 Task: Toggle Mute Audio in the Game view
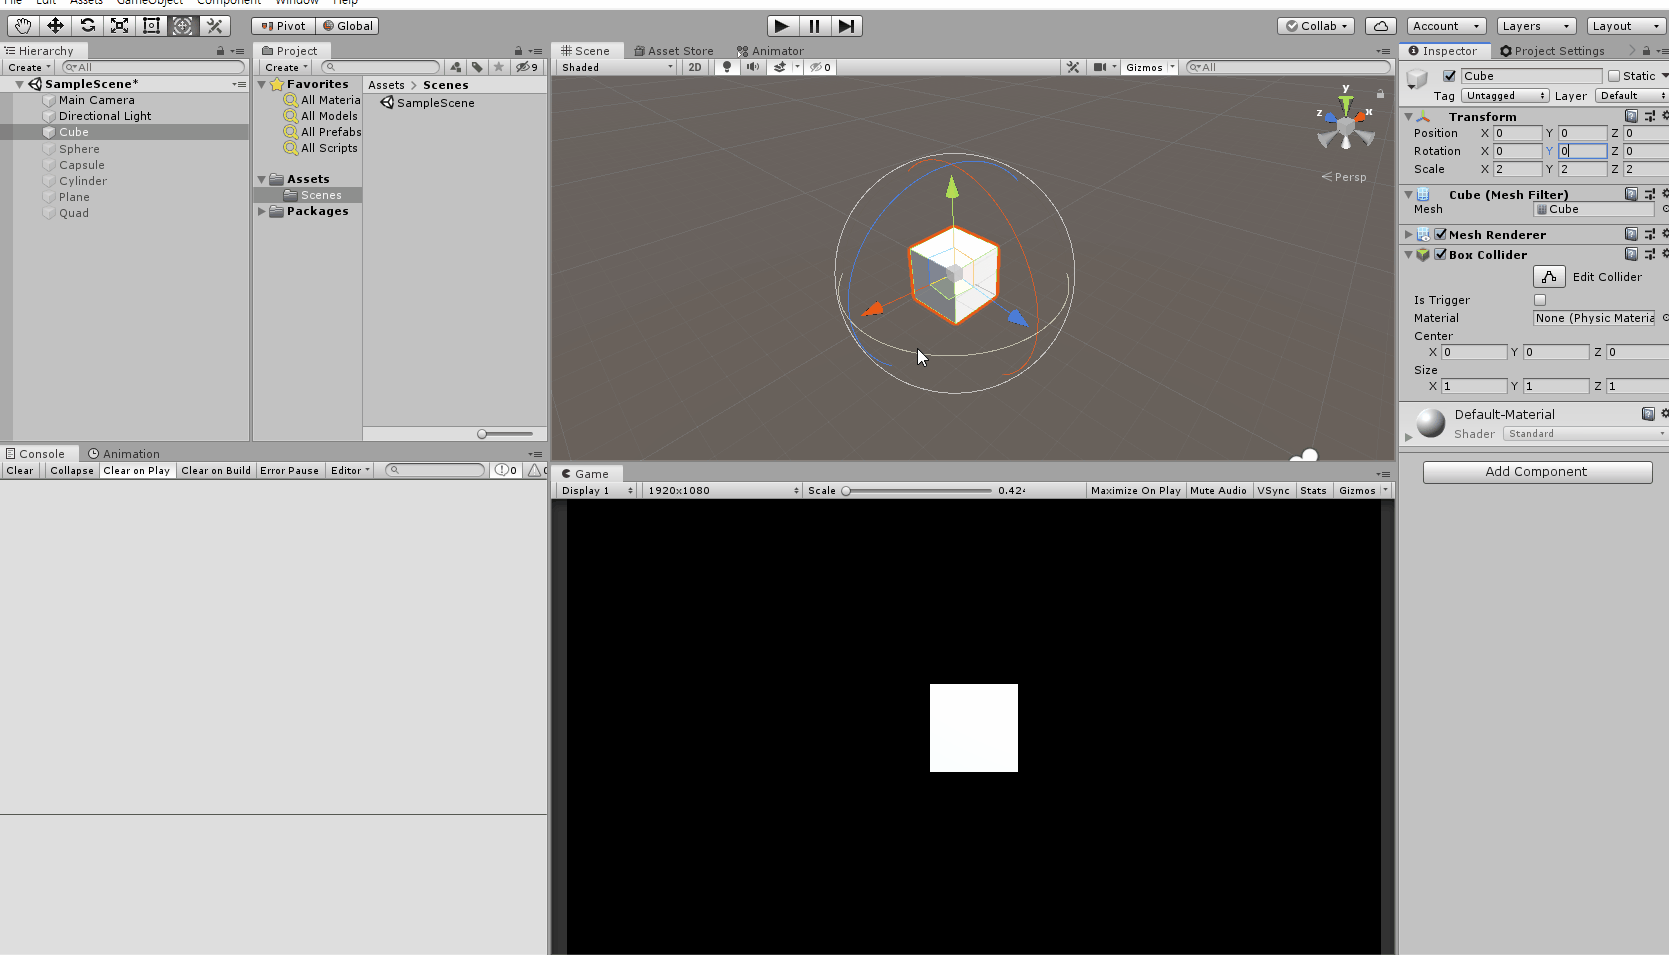click(1218, 490)
